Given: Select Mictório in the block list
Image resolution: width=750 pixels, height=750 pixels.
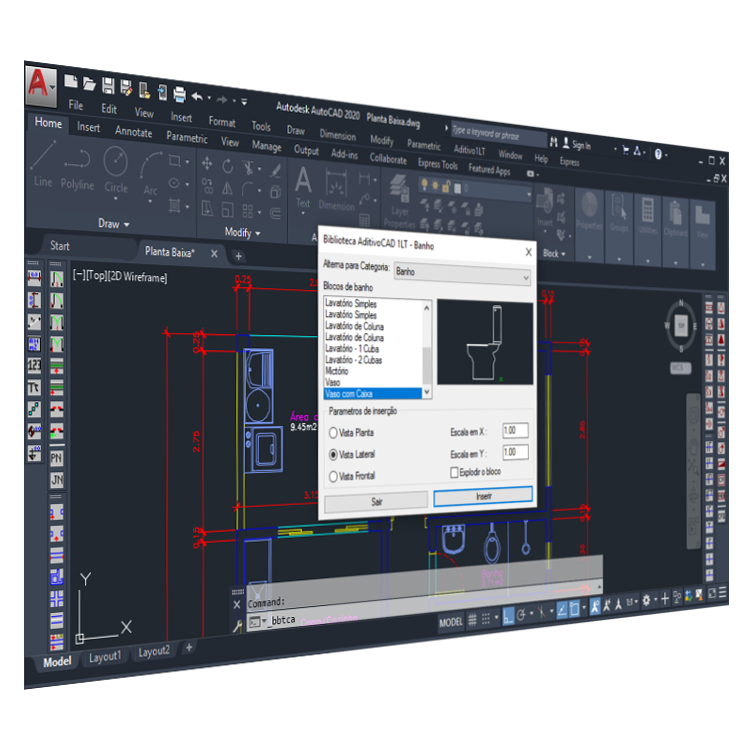Looking at the screenshot, I should click(337, 371).
